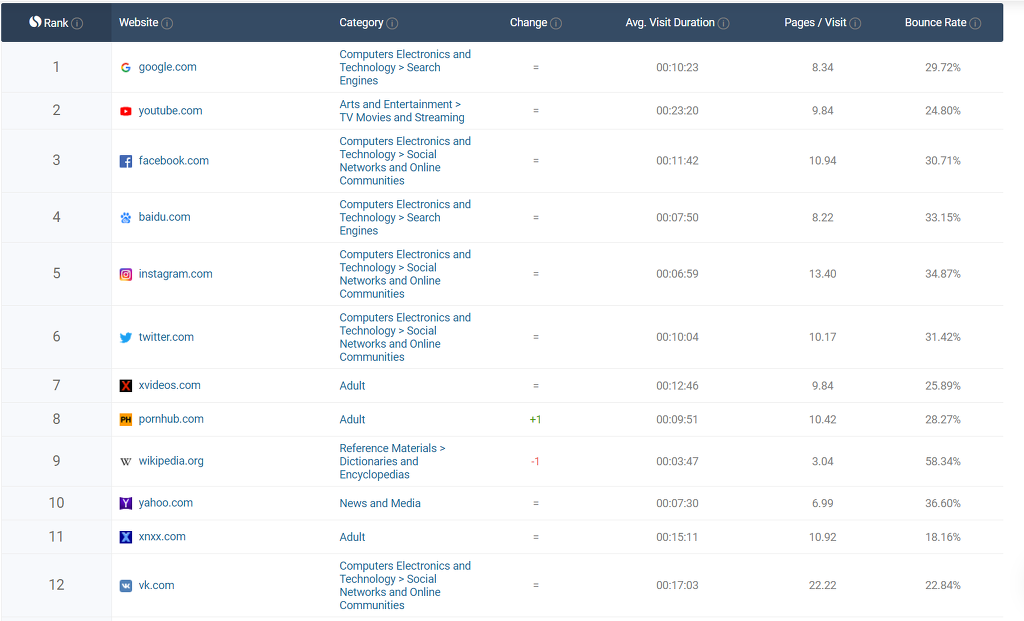Click the YouTube favicon
Screen dimensions: 1024x621
pos(126,111)
